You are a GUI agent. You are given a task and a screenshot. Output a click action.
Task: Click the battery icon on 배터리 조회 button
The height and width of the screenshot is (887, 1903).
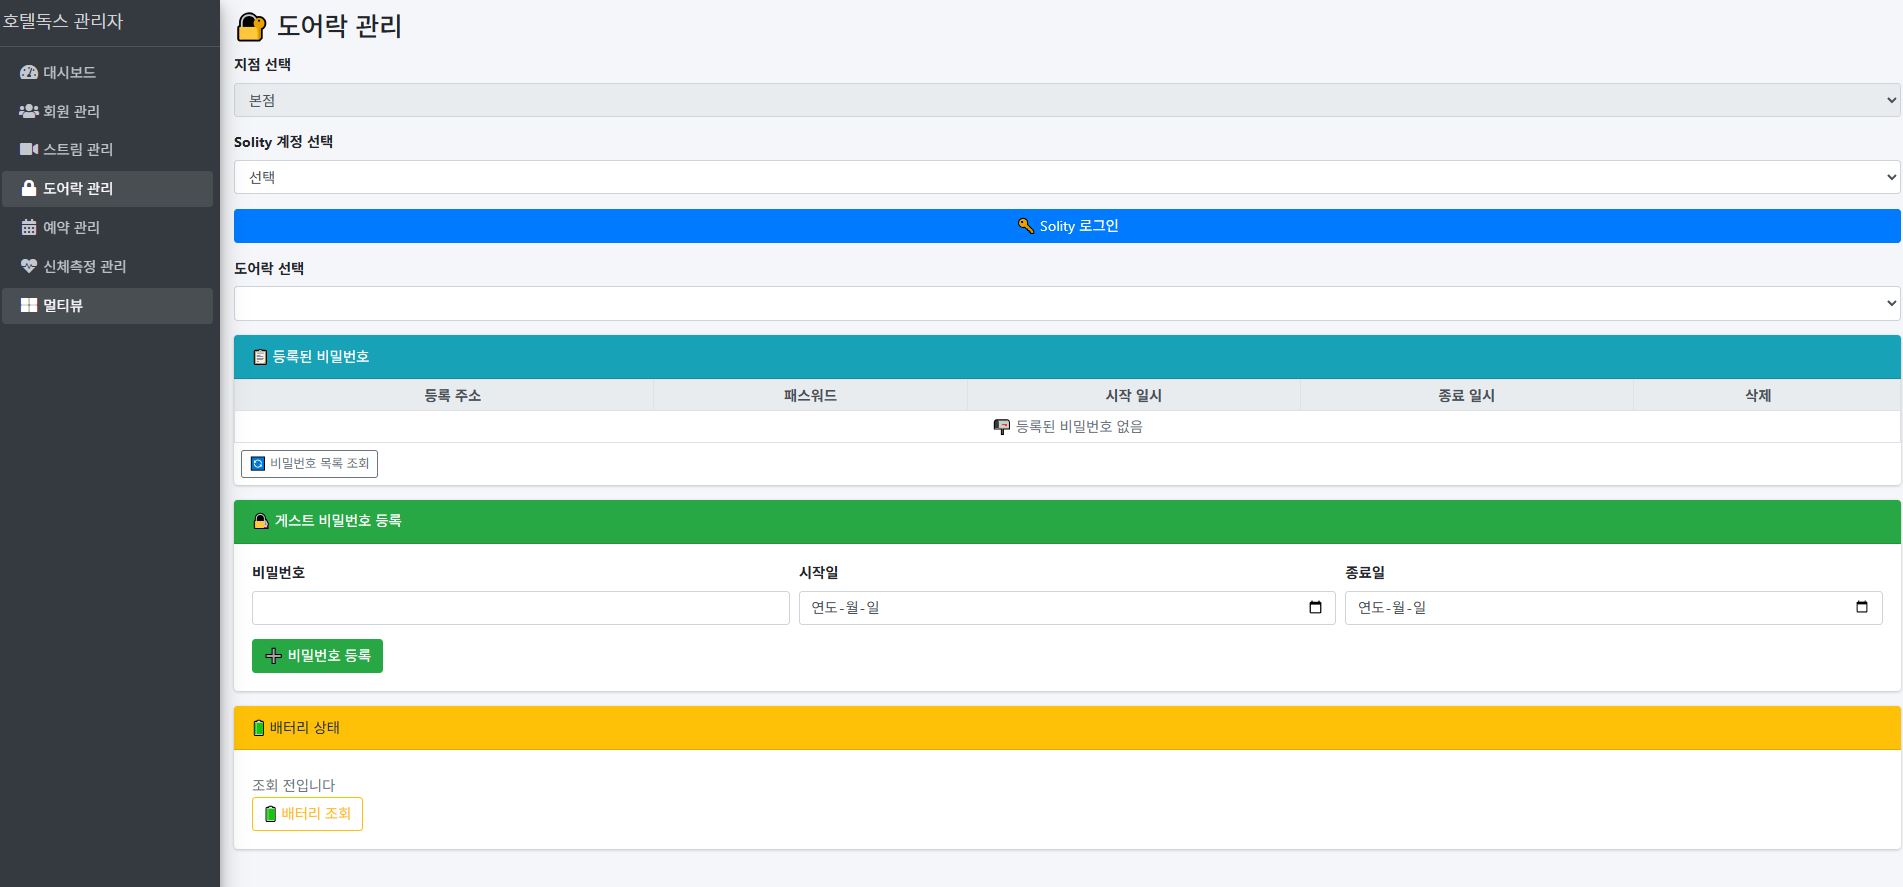(x=270, y=814)
